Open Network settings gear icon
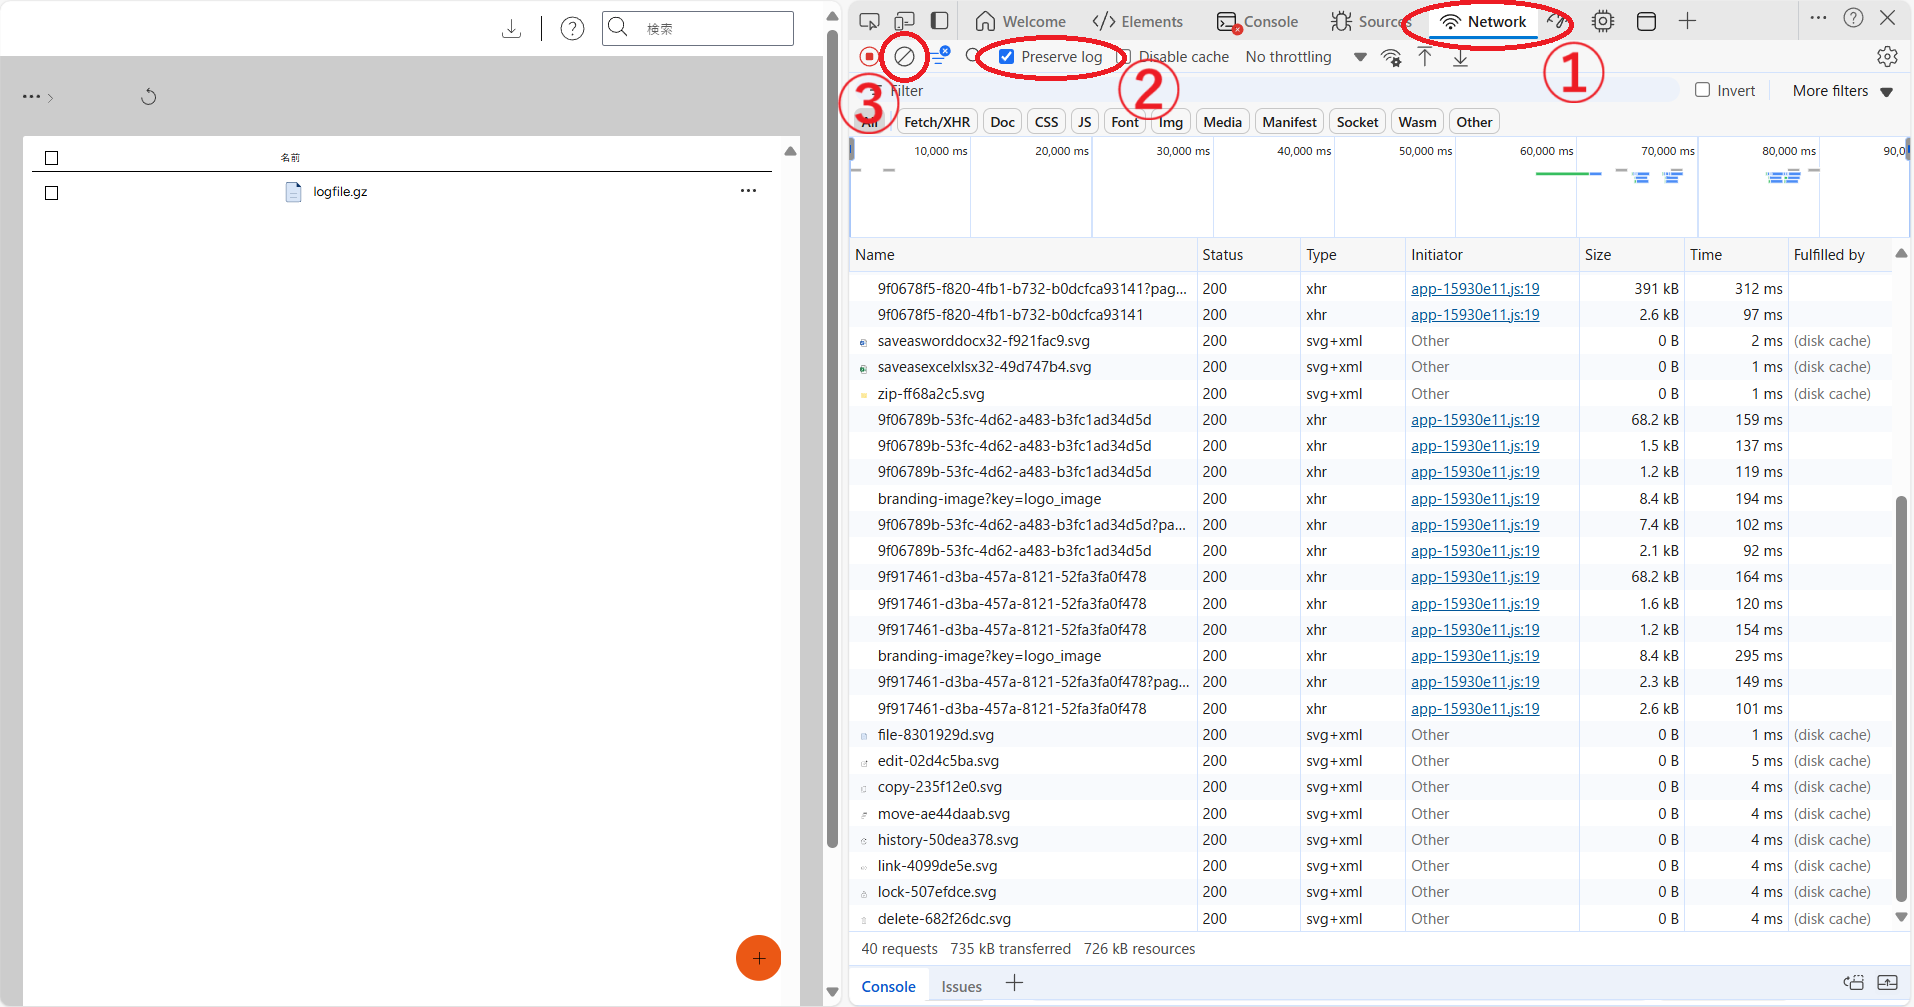This screenshot has width=1914, height=1007. tap(1887, 57)
